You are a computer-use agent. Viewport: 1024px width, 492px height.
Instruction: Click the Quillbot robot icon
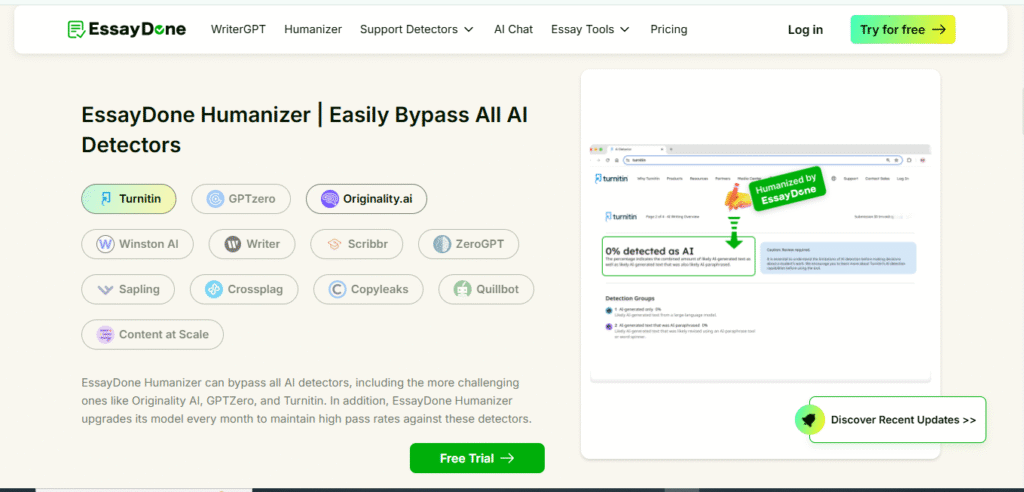coord(463,289)
